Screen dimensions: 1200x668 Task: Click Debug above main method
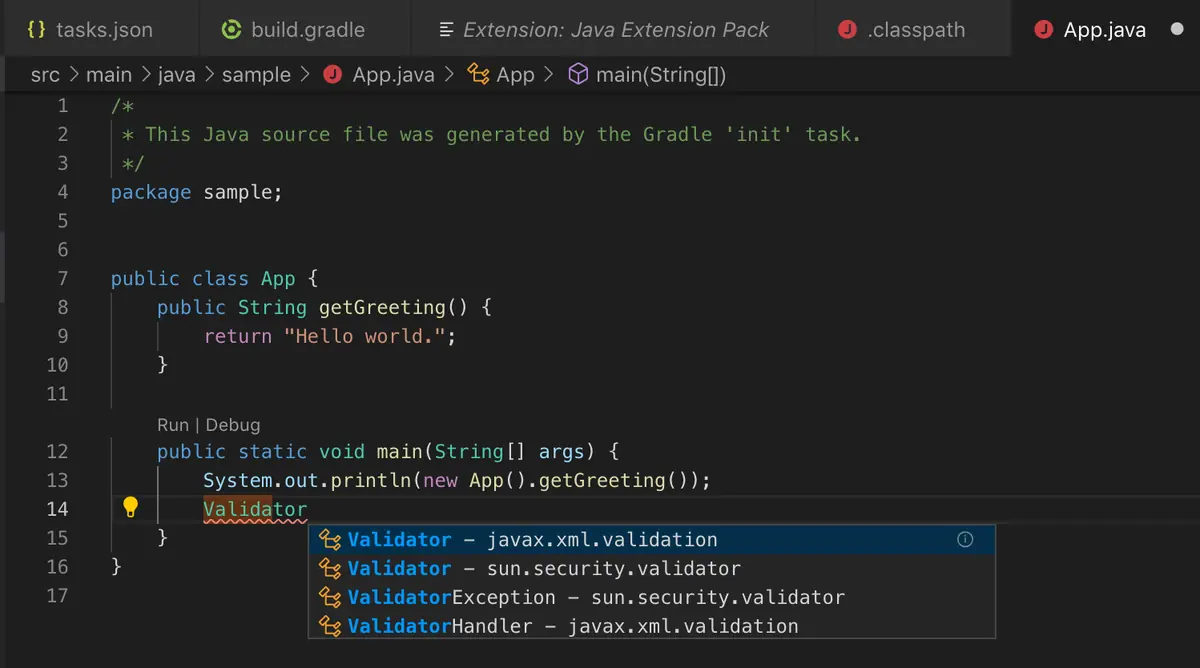(x=233, y=425)
